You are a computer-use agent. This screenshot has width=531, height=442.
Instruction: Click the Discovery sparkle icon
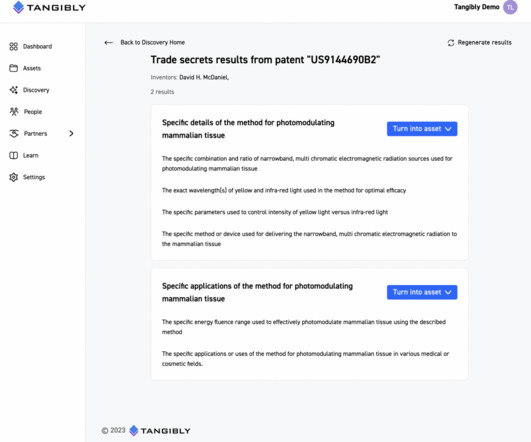pyautogui.click(x=14, y=90)
